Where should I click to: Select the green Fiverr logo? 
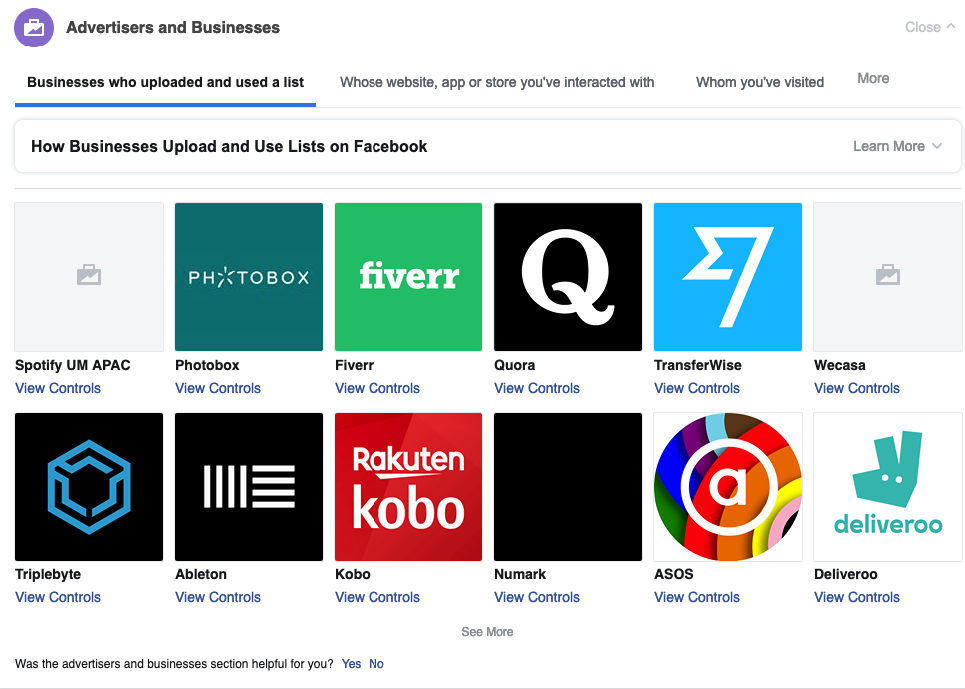click(408, 277)
